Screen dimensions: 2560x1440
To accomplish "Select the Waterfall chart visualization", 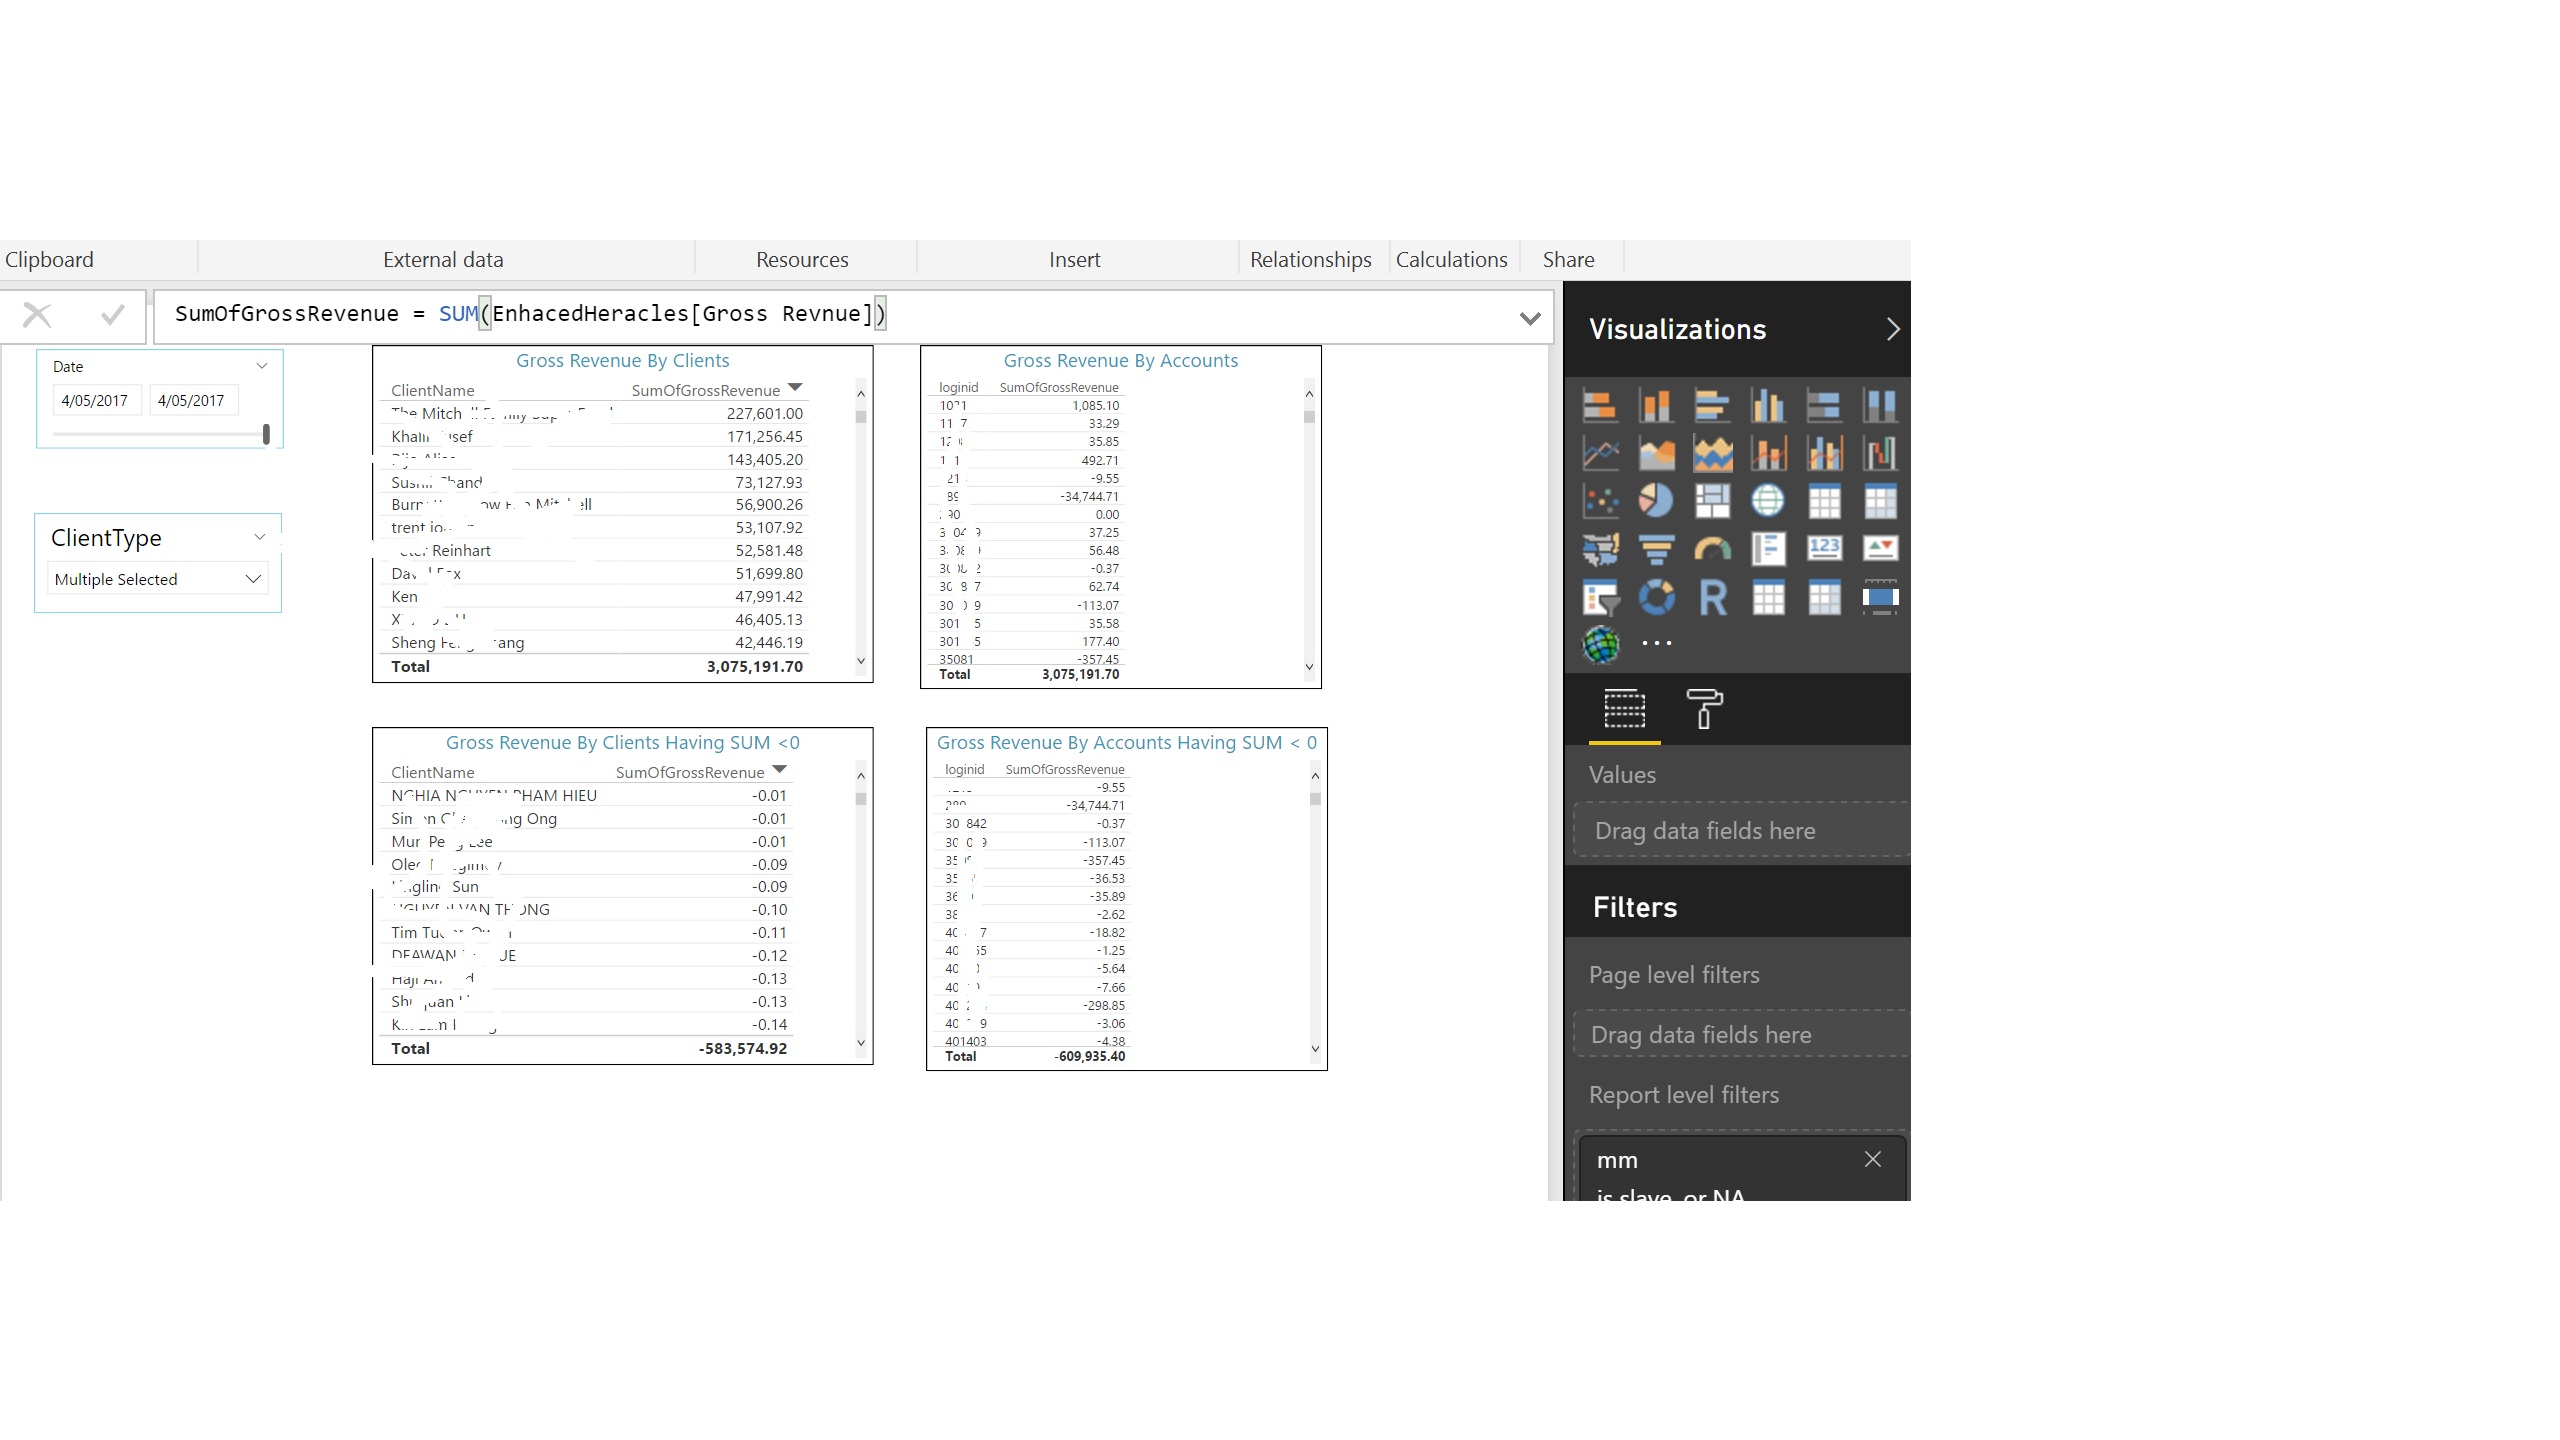I will click(x=1880, y=454).
